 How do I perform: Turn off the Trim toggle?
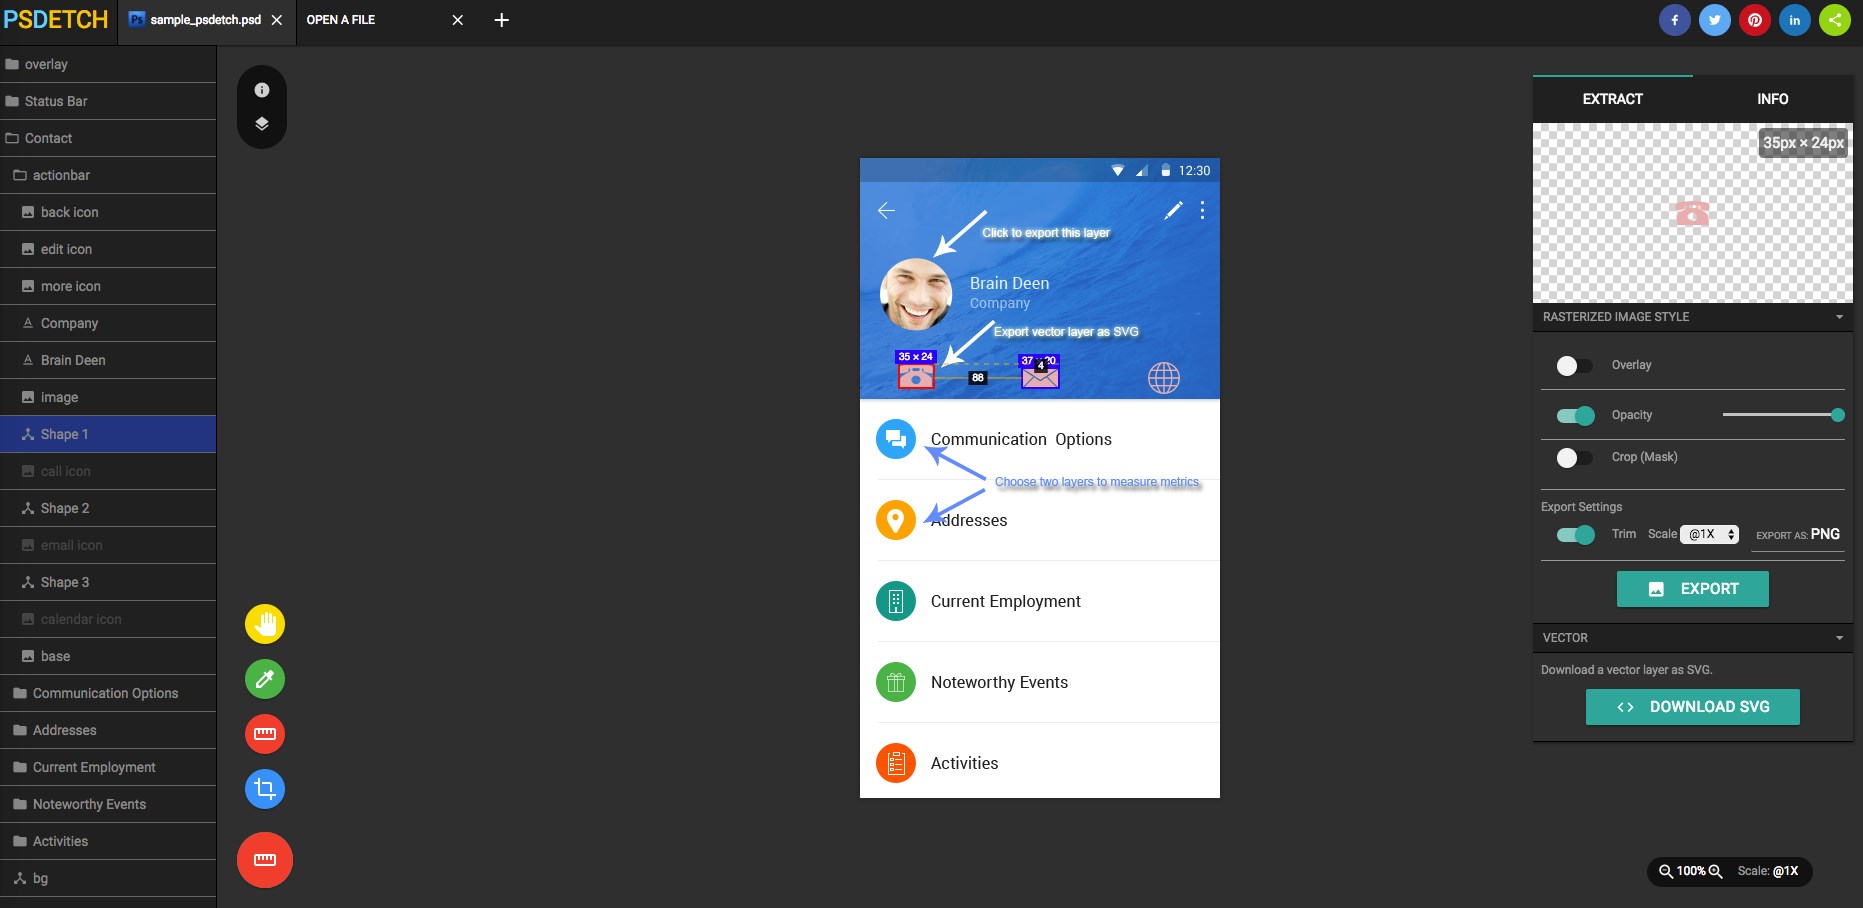point(1576,535)
